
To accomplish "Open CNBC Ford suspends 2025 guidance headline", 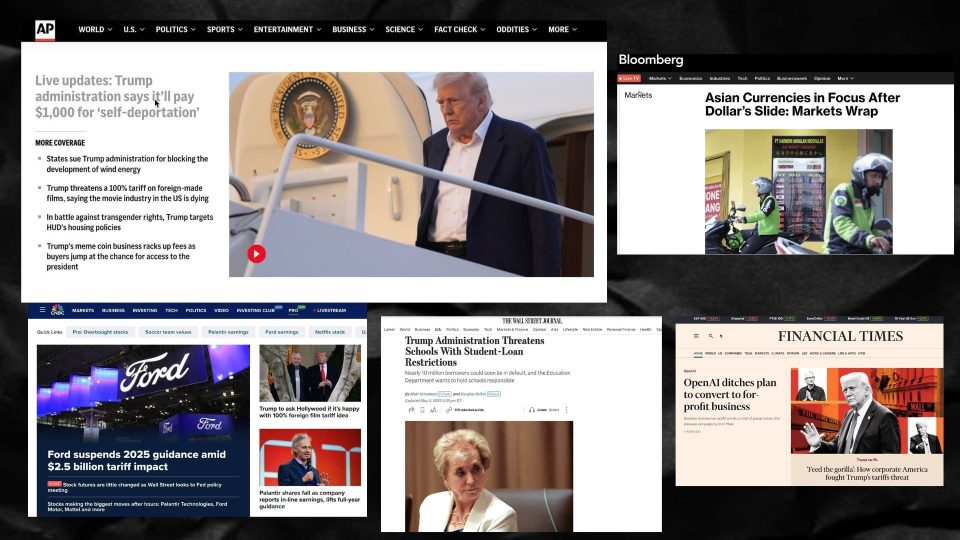I will pos(137,460).
